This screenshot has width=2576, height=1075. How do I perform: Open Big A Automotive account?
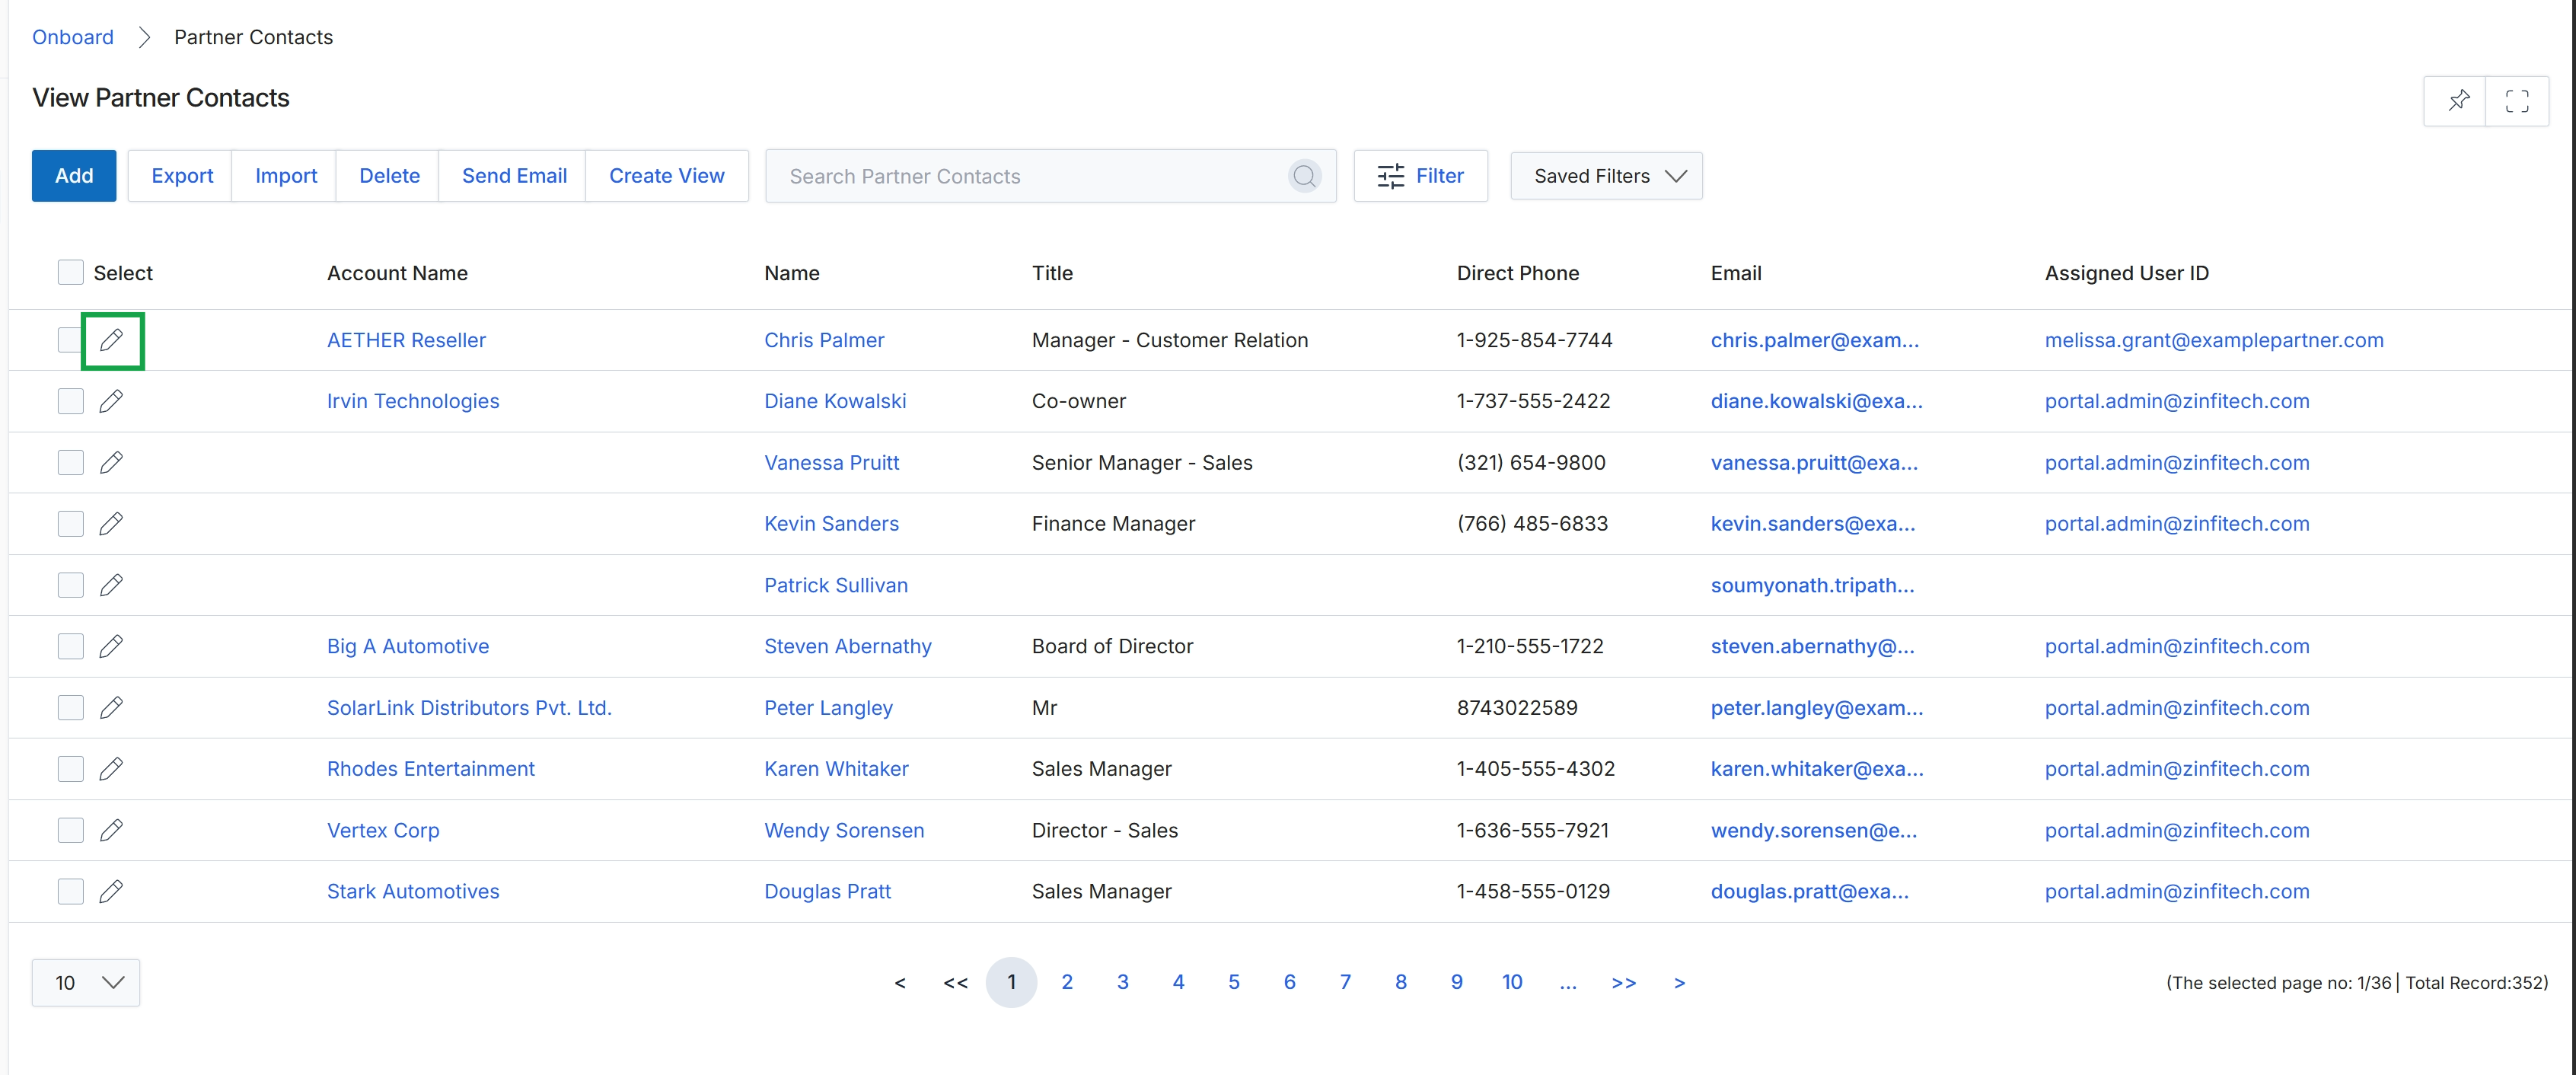pyautogui.click(x=408, y=646)
